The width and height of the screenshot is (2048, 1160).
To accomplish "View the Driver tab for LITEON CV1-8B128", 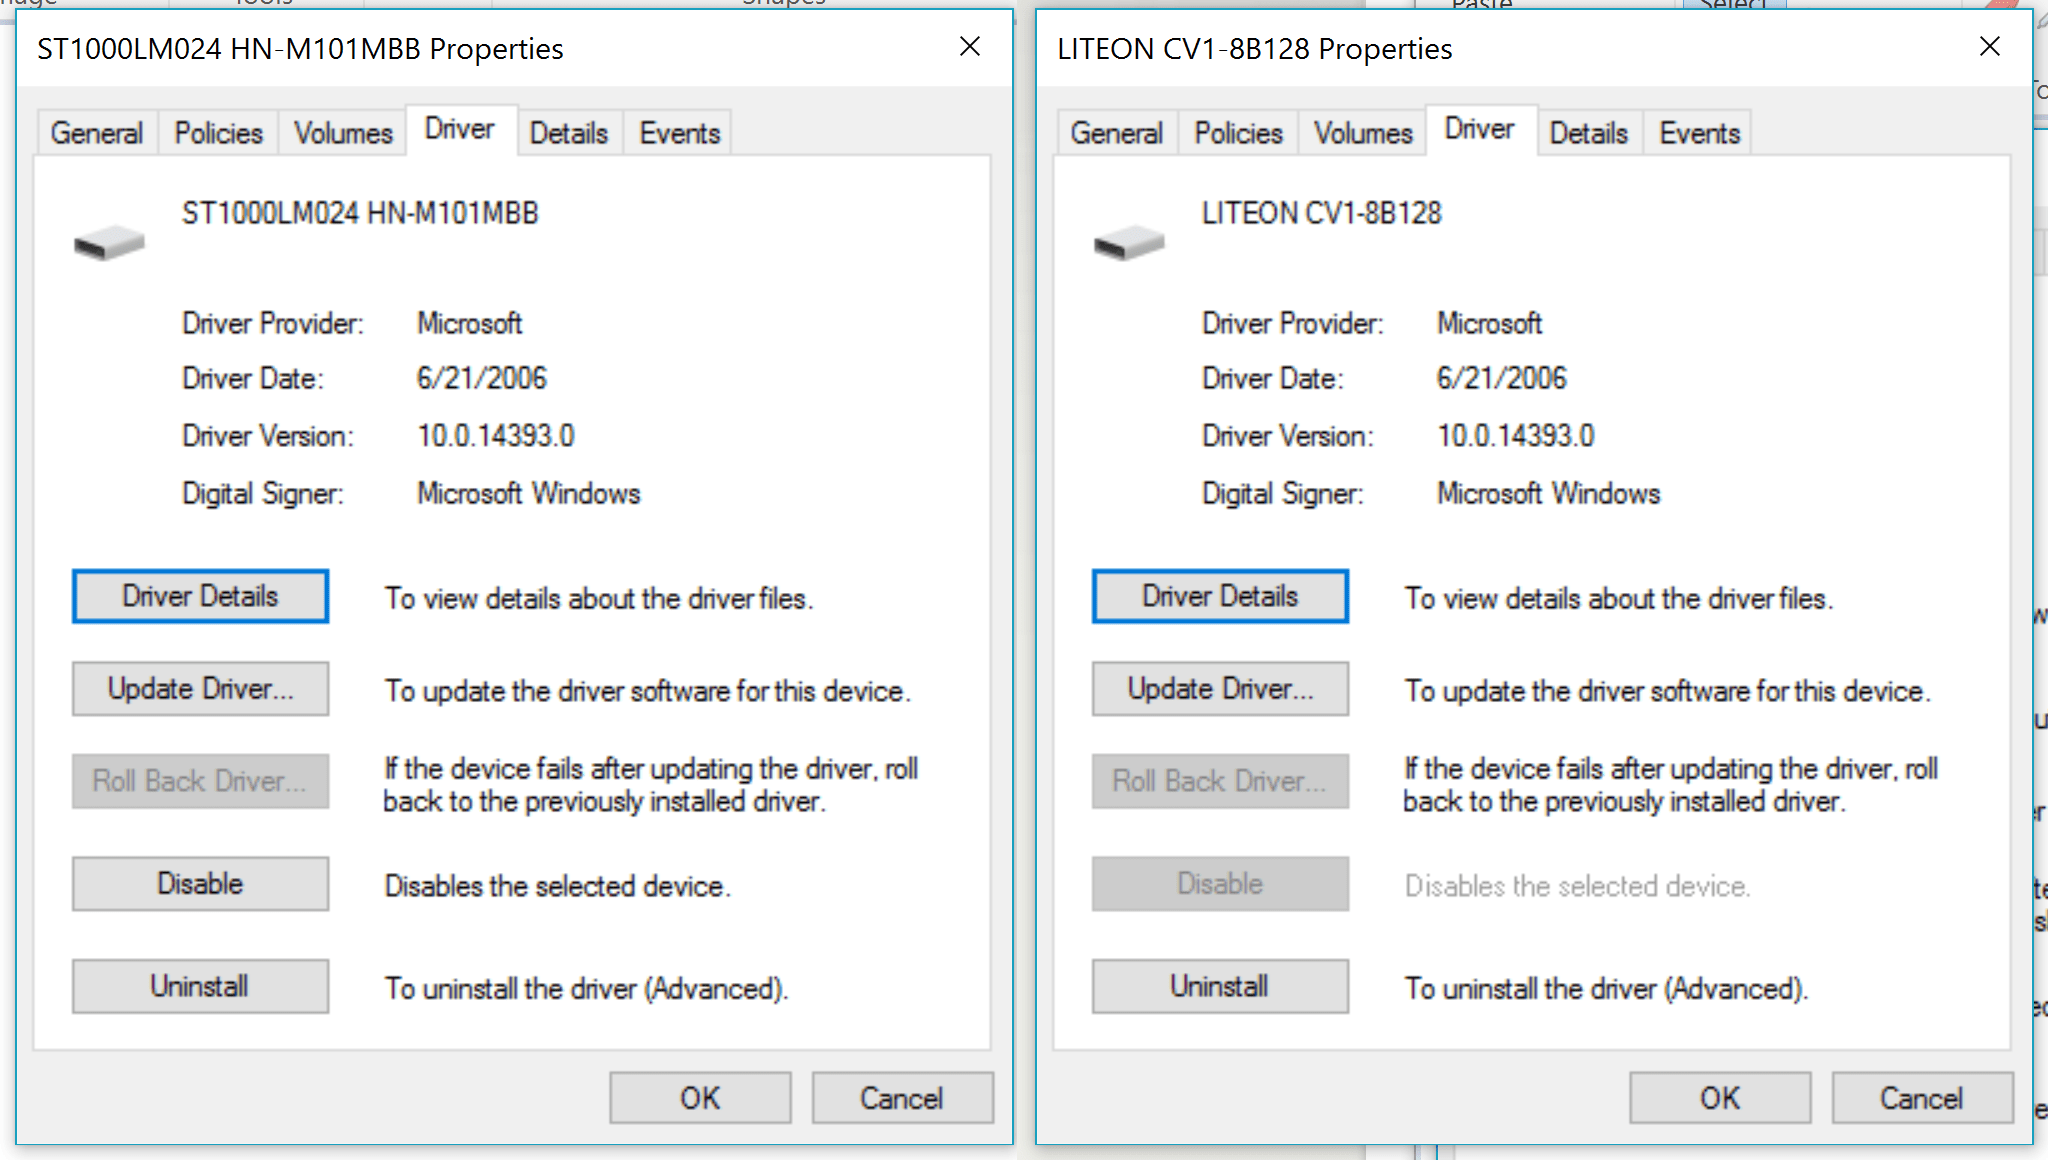I will coord(1481,128).
